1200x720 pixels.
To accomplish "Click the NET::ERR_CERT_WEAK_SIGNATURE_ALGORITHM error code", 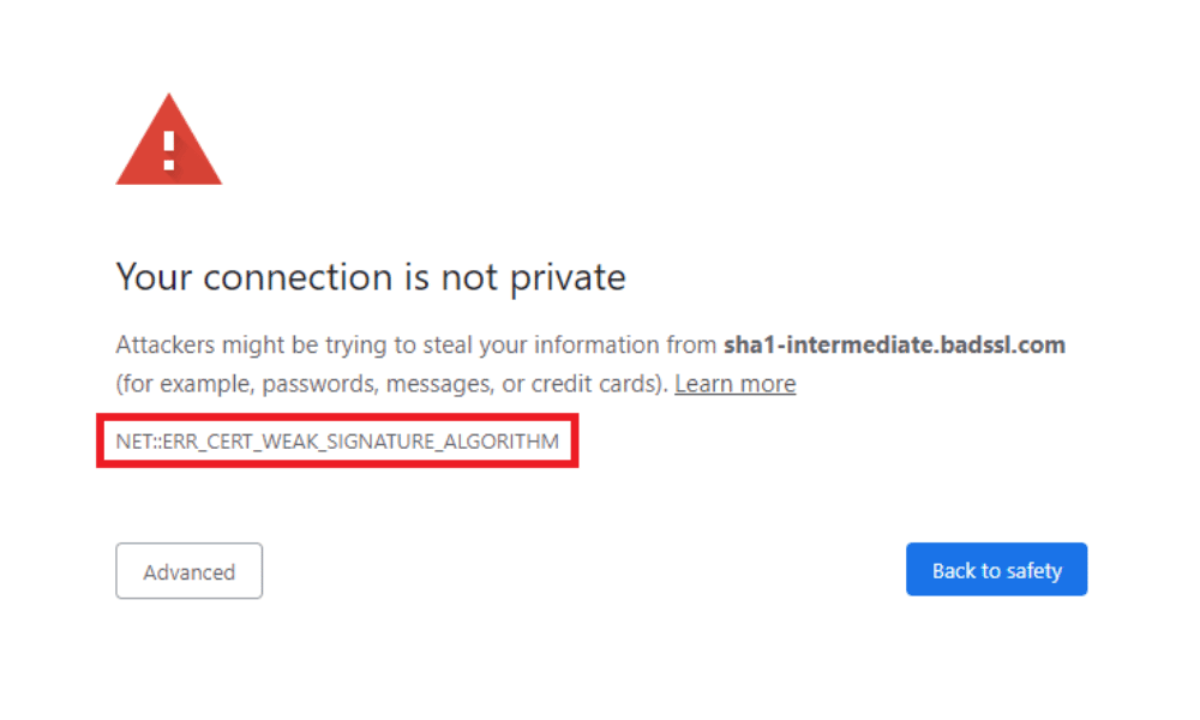I will point(337,441).
